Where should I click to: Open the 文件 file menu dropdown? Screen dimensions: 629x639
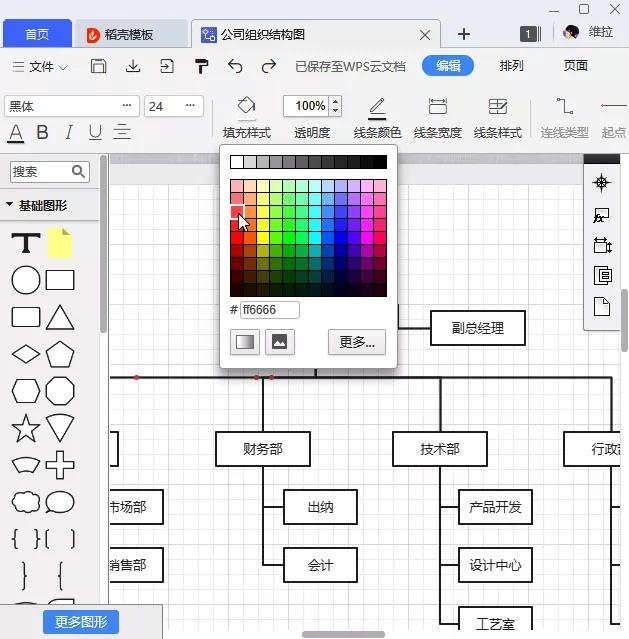point(40,66)
